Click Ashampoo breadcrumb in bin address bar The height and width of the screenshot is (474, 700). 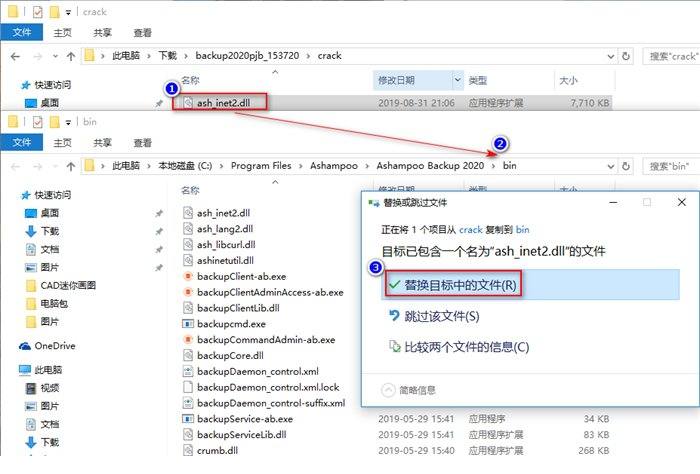[x=334, y=166]
